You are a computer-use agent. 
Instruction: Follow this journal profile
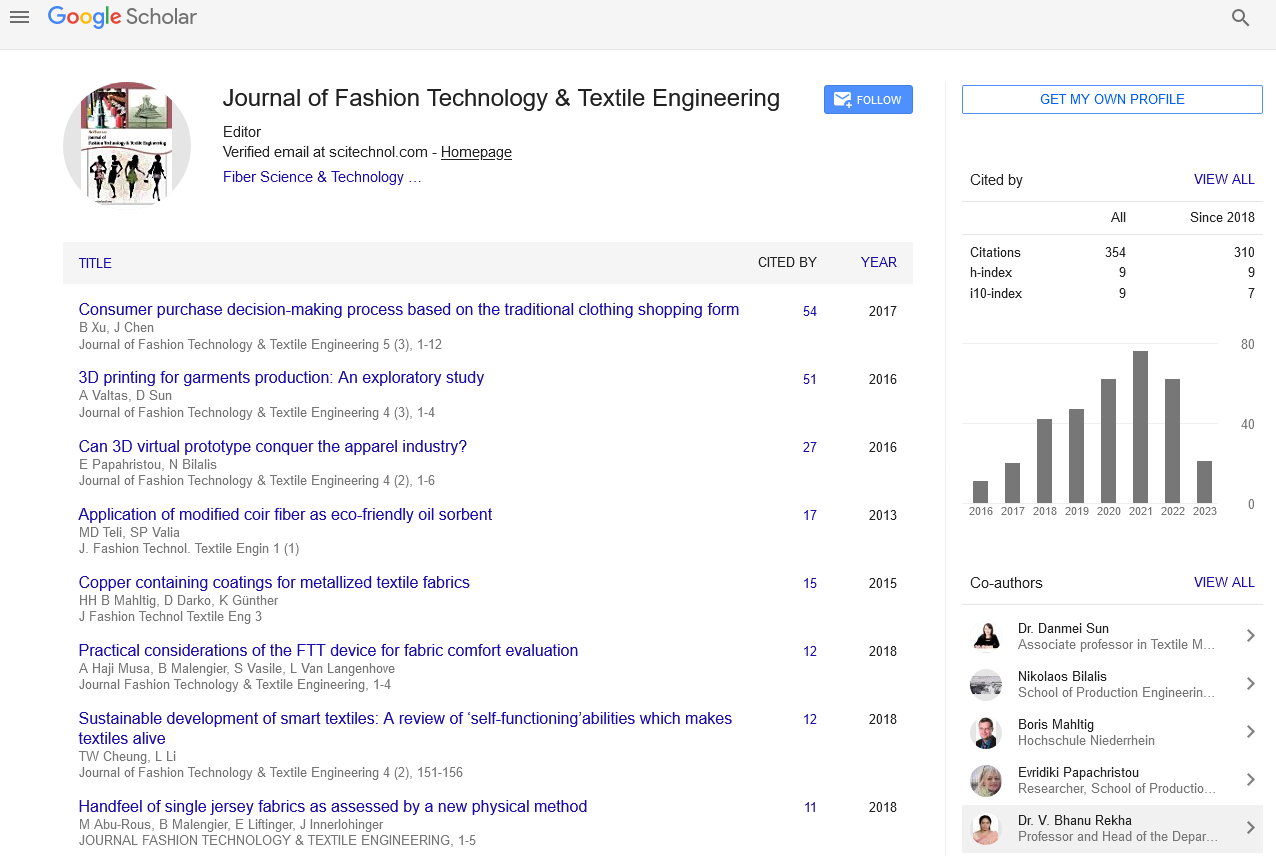(868, 100)
